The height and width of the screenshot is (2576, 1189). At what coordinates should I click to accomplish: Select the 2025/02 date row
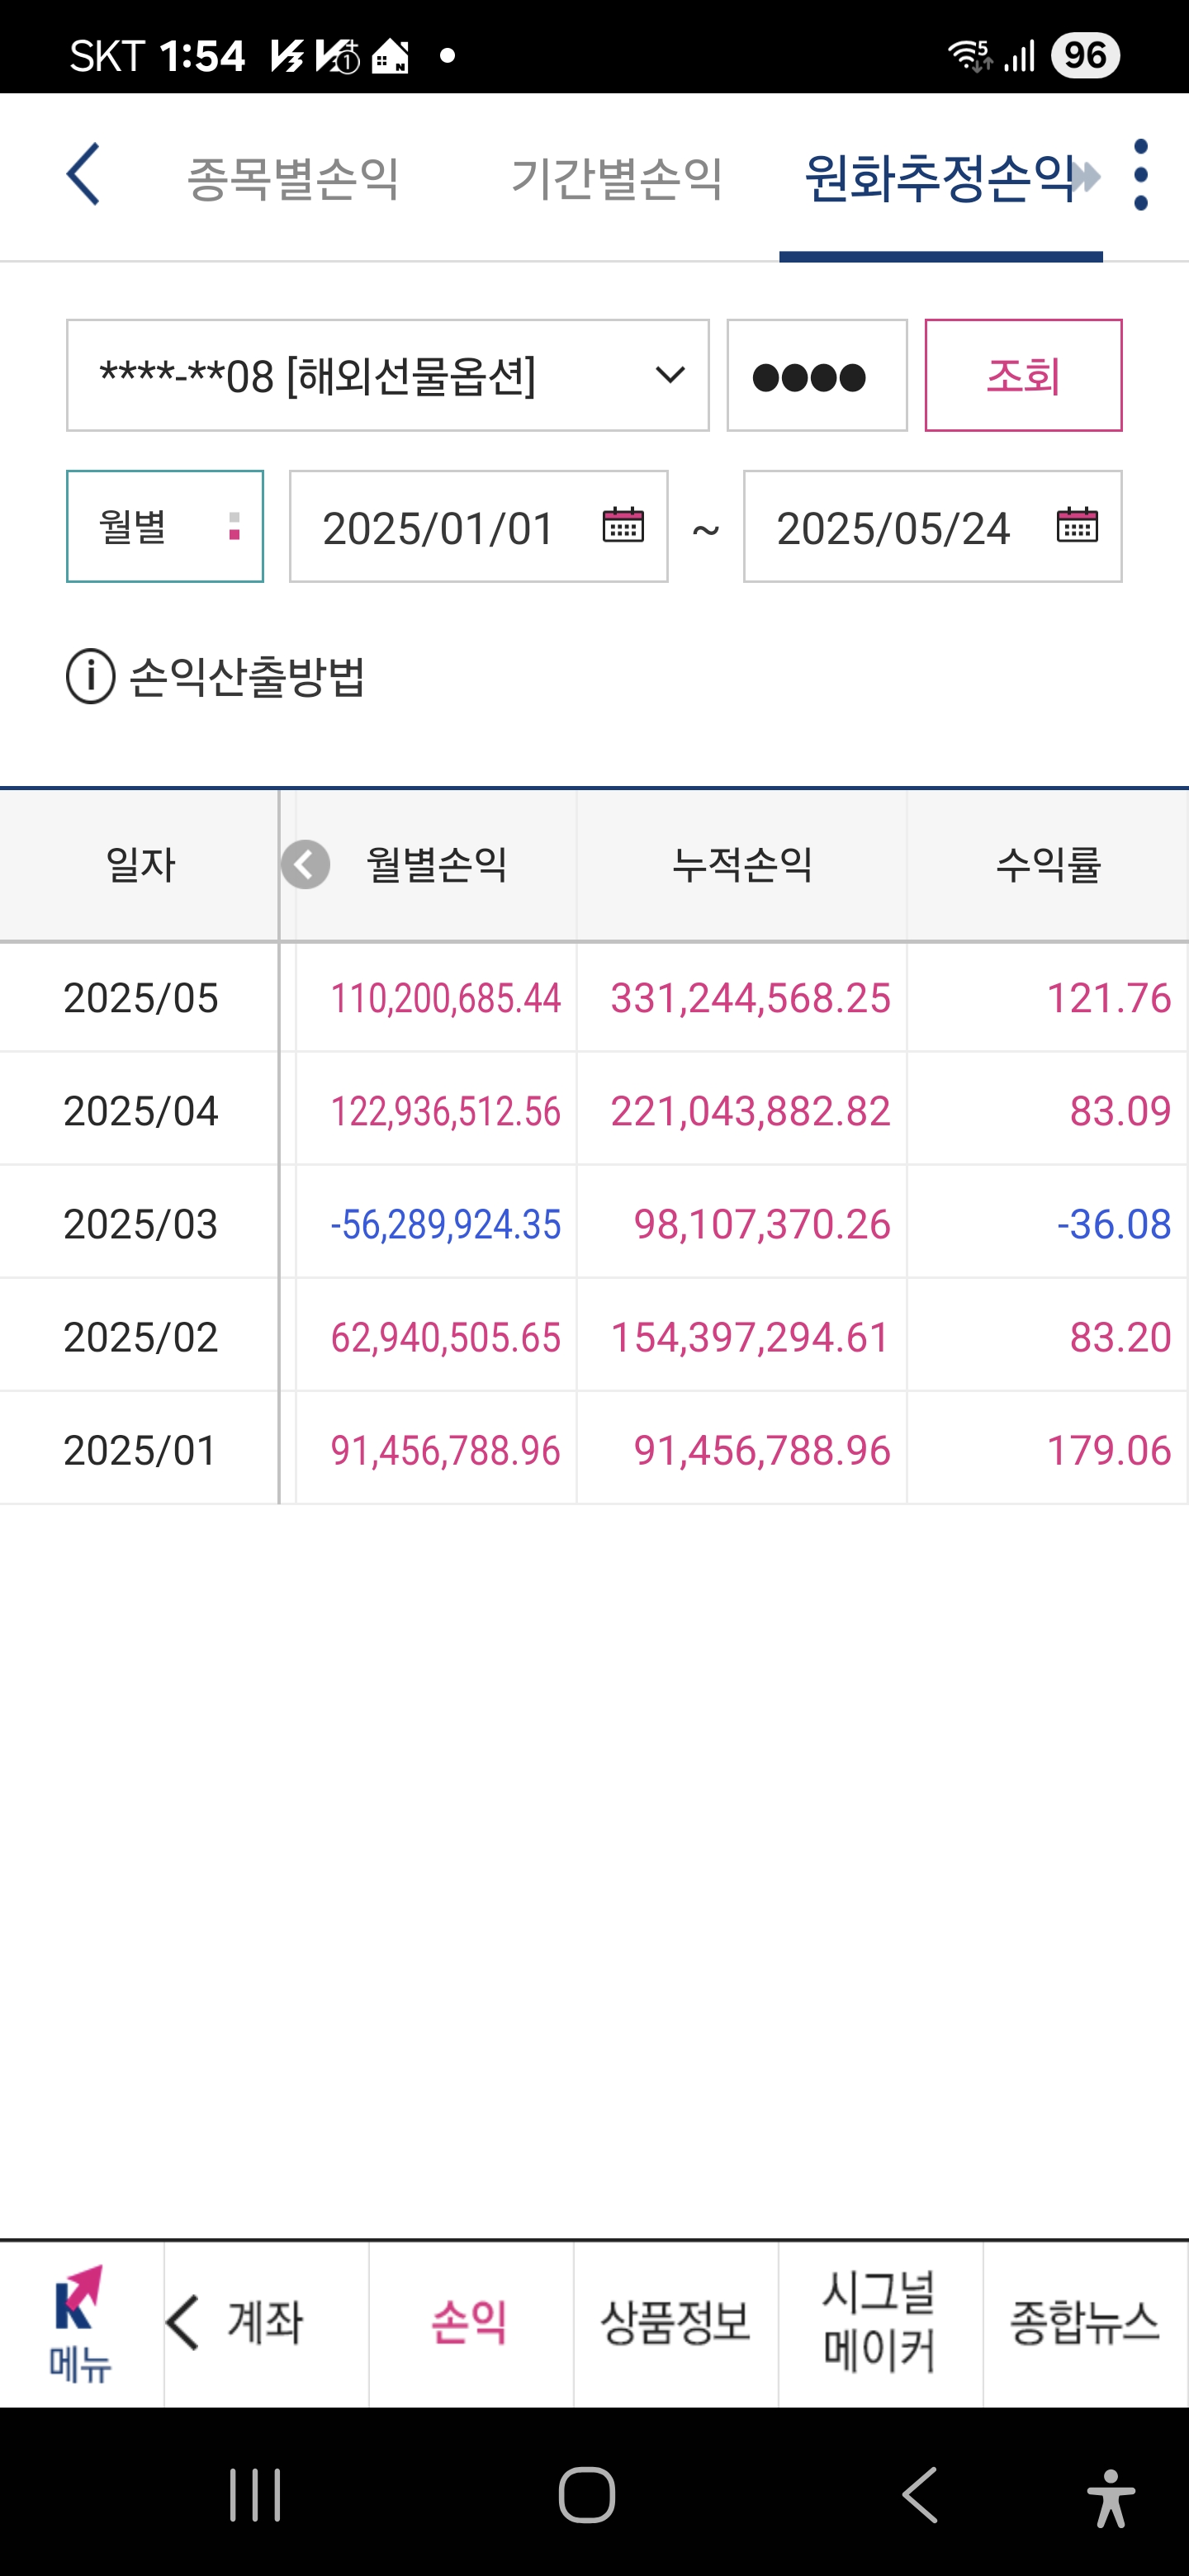141,1337
